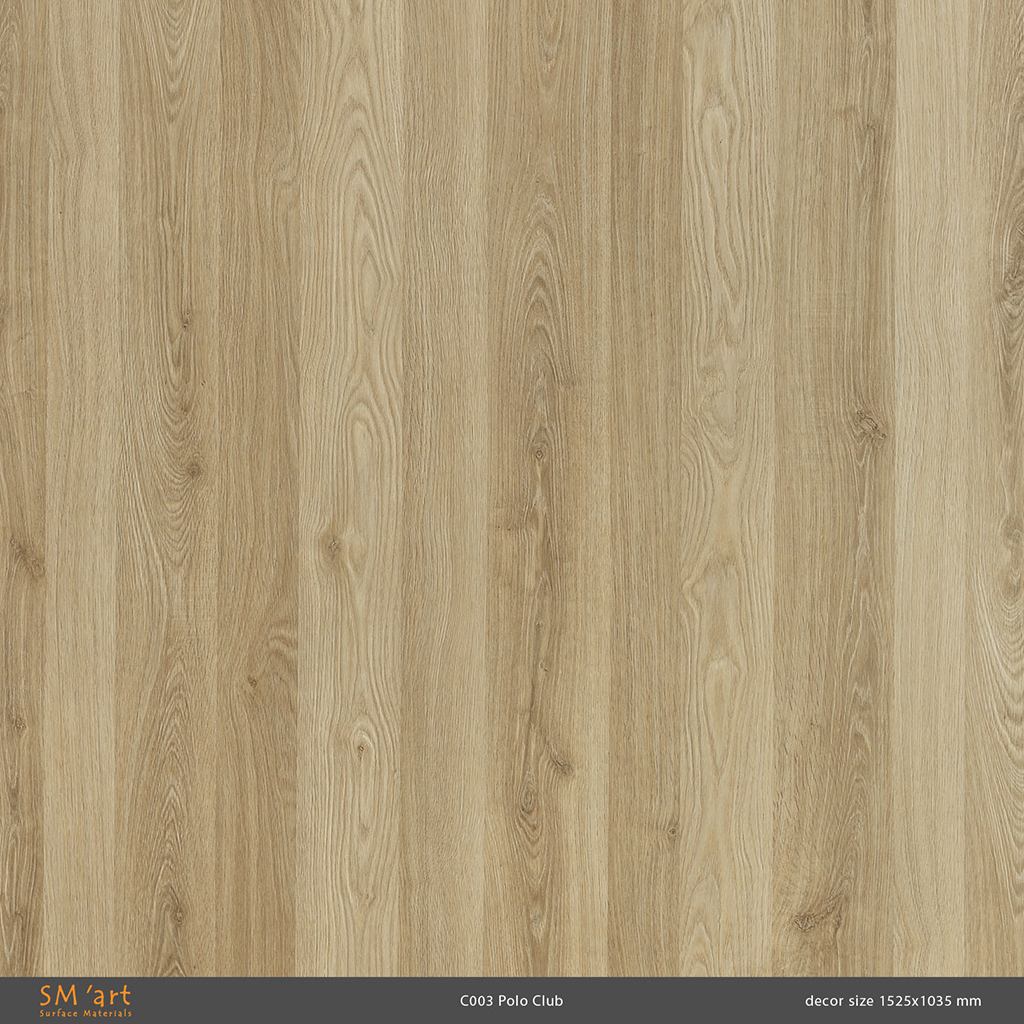Click the "decor size 1525x1035 mm" label

pos(892,1001)
